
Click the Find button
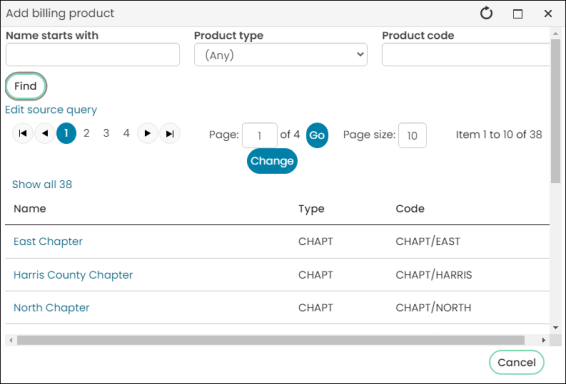click(x=26, y=86)
